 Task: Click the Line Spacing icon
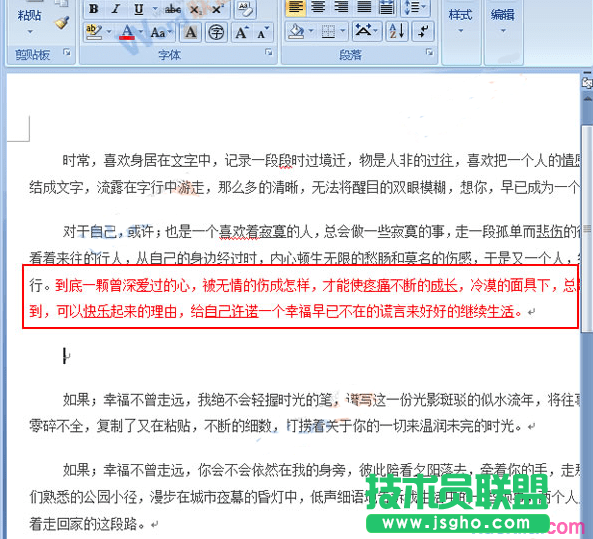pos(411,8)
